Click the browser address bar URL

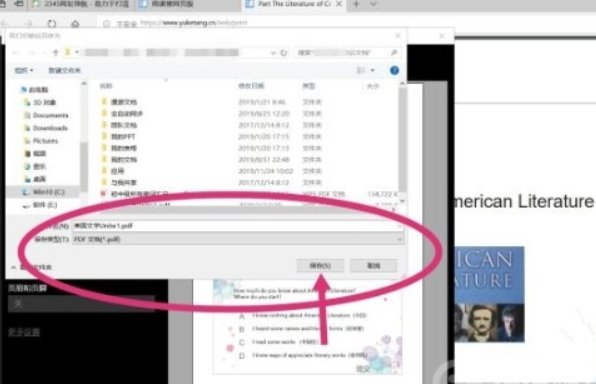click(x=194, y=23)
